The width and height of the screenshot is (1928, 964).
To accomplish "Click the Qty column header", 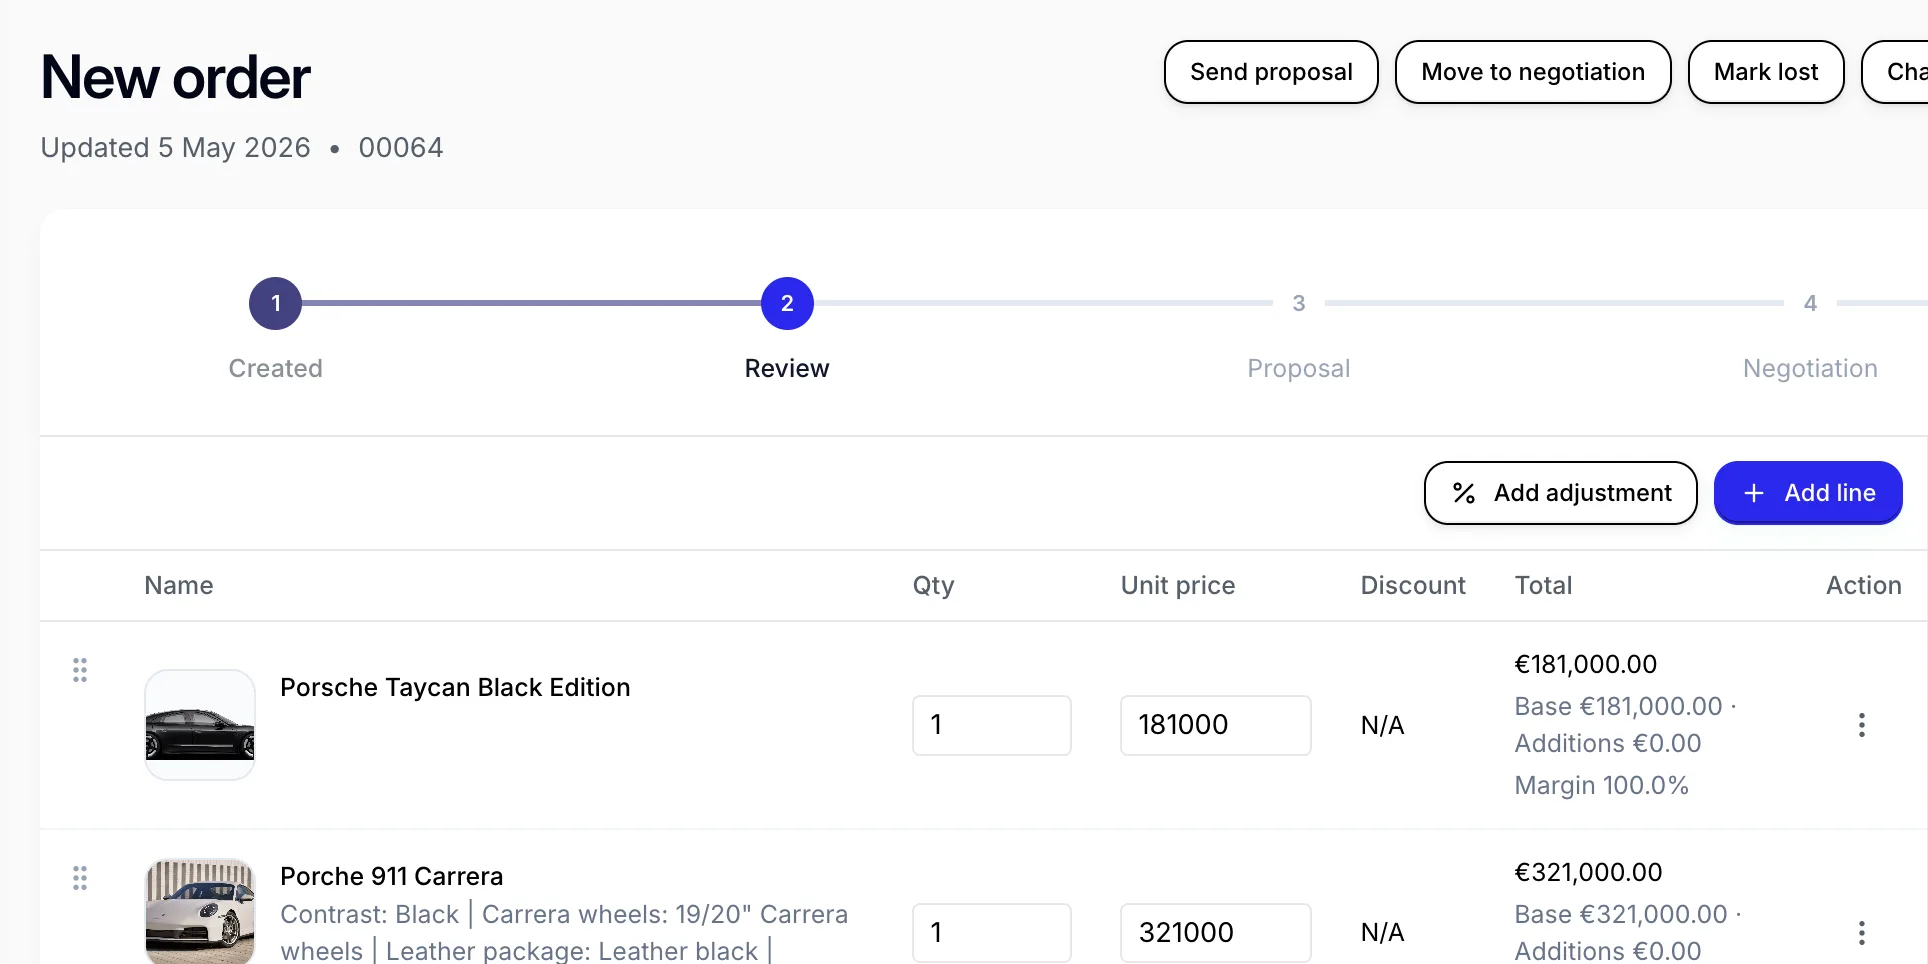I will (x=934, y=586).
